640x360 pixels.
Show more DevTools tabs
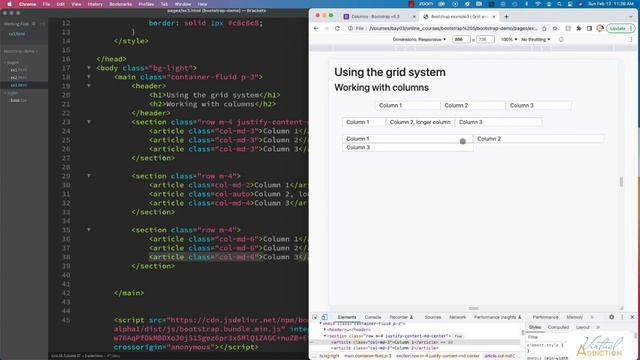coord(592,317)
